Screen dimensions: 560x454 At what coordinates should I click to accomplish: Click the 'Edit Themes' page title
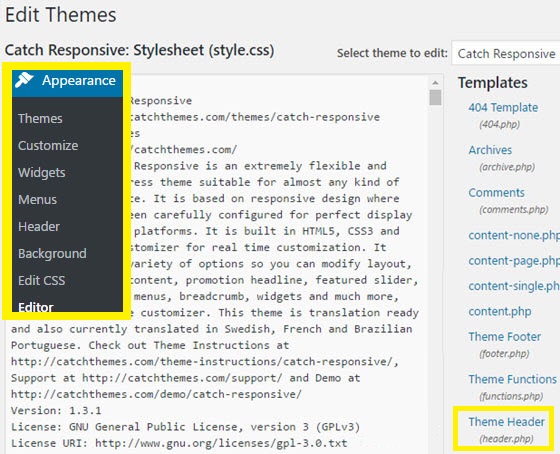click(x=61, y=15)
